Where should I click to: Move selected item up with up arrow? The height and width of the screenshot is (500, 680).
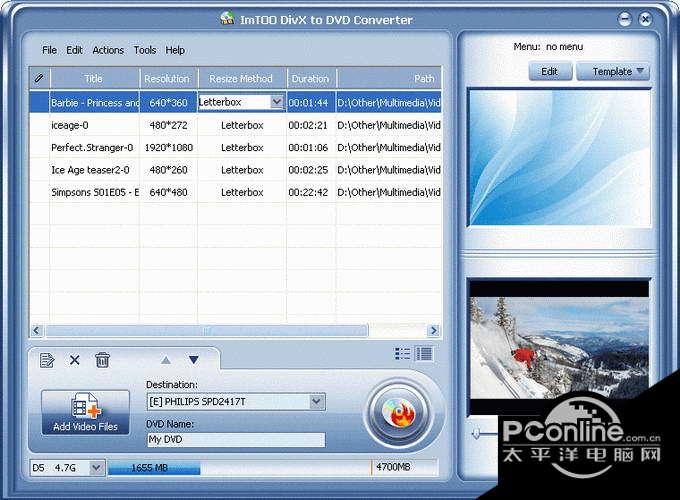166,360
